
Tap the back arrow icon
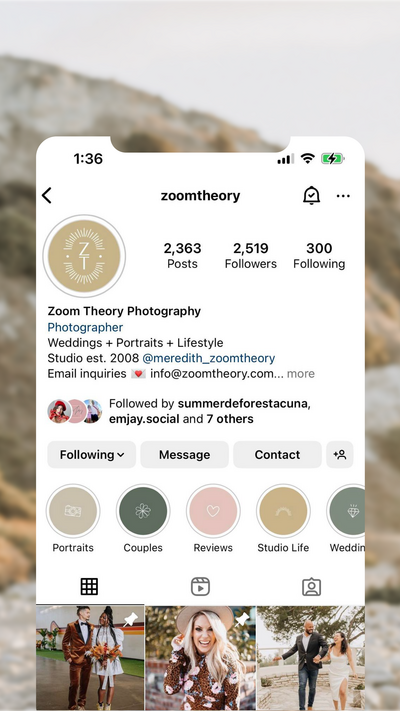[x=47, y=196]
